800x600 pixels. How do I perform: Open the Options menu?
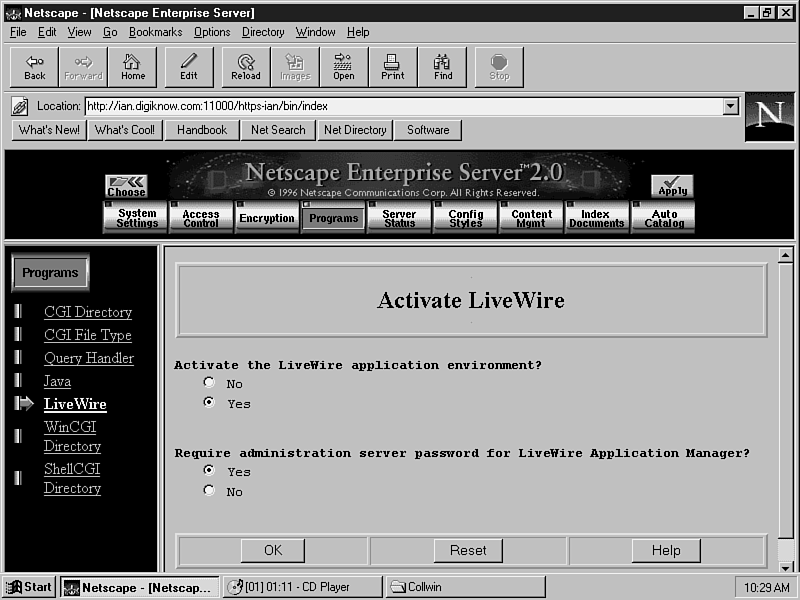click(x=212, y=32)
